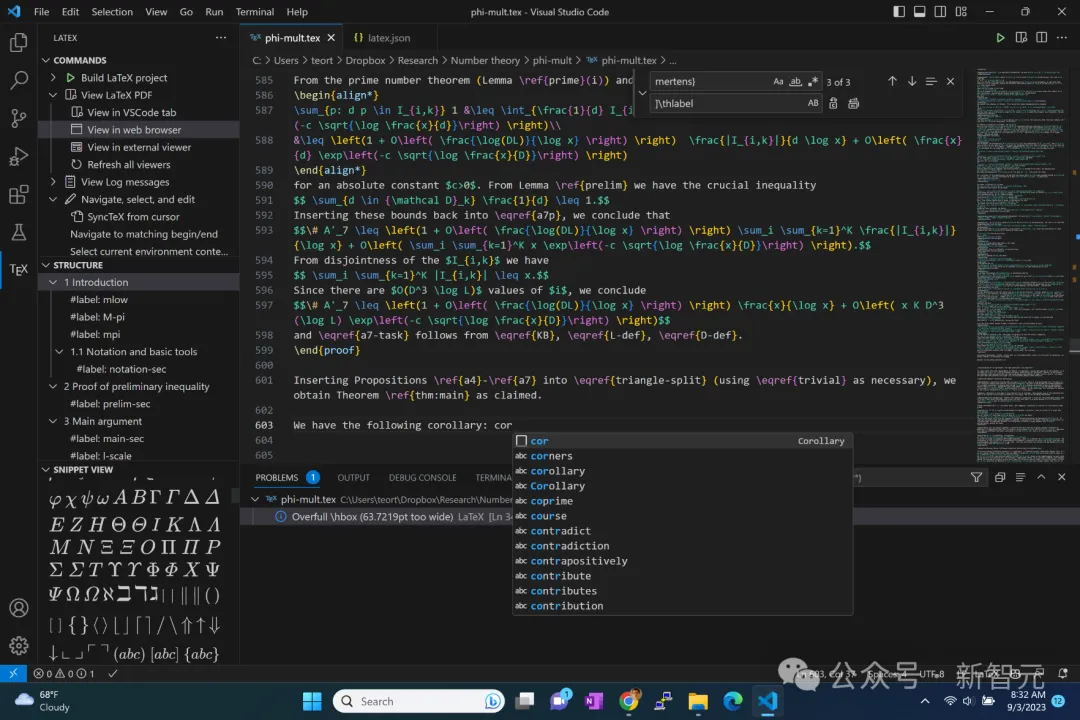Toggle Preserve Case in replace box
The image size is (1080, 720).
(x=813, y=103)
